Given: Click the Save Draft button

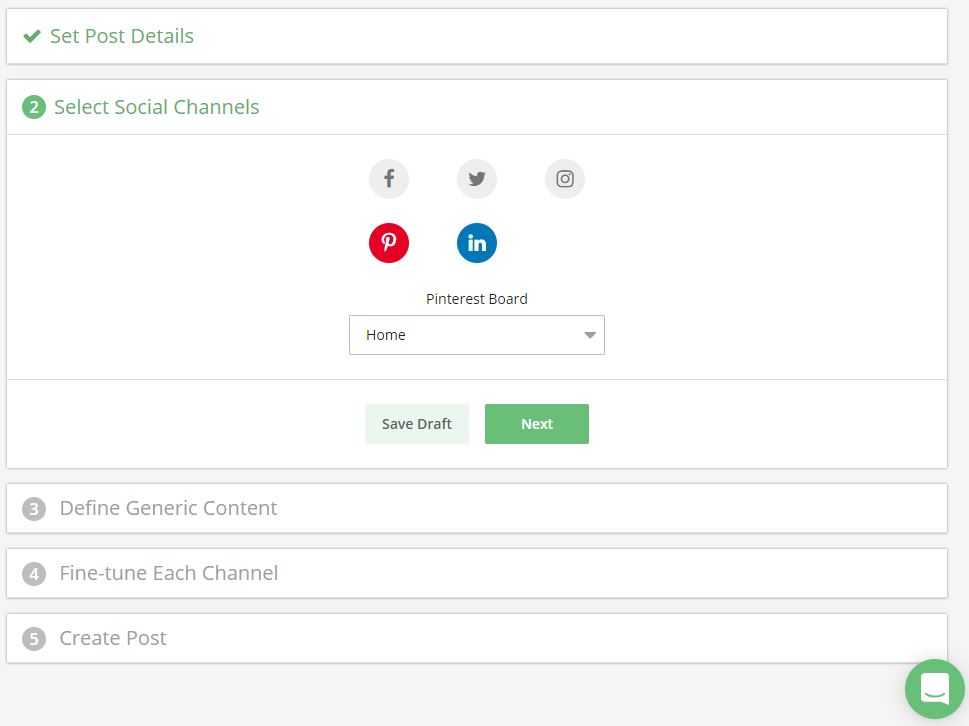Looking at the screenshot, I should point(416,423).
